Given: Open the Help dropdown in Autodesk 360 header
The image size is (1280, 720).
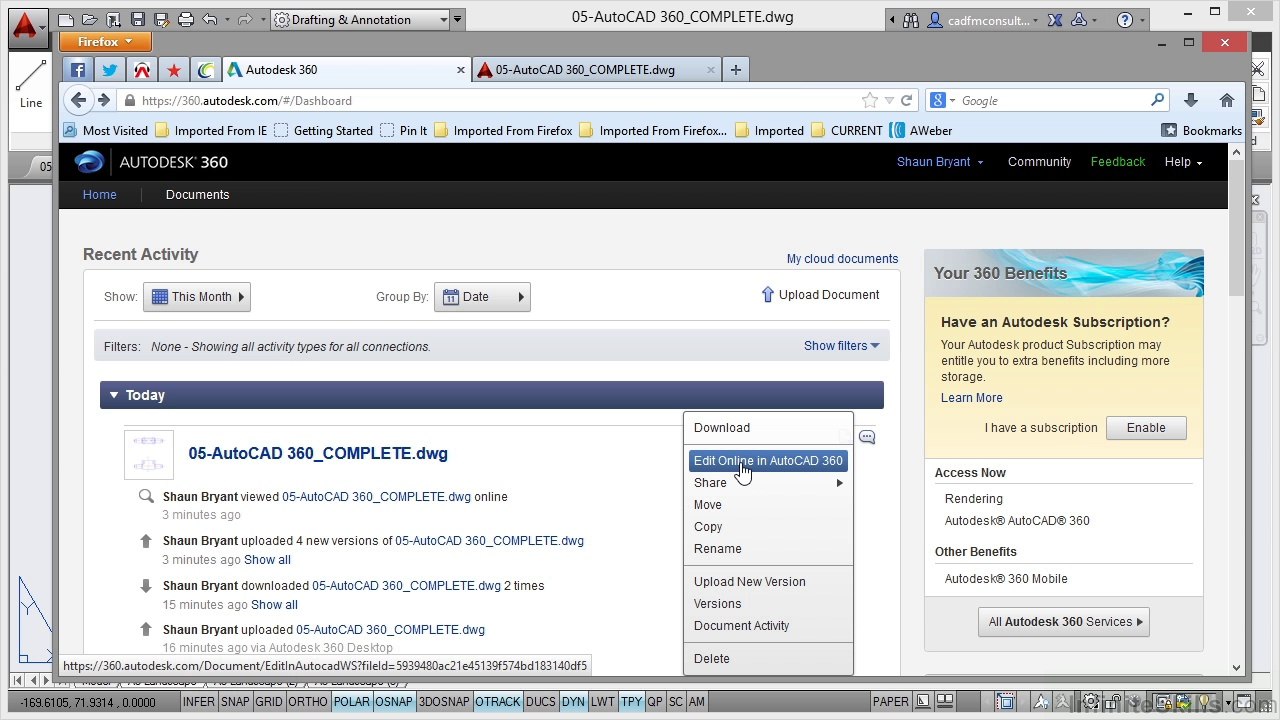Looking at the screenshot, I should point(1183,162).
